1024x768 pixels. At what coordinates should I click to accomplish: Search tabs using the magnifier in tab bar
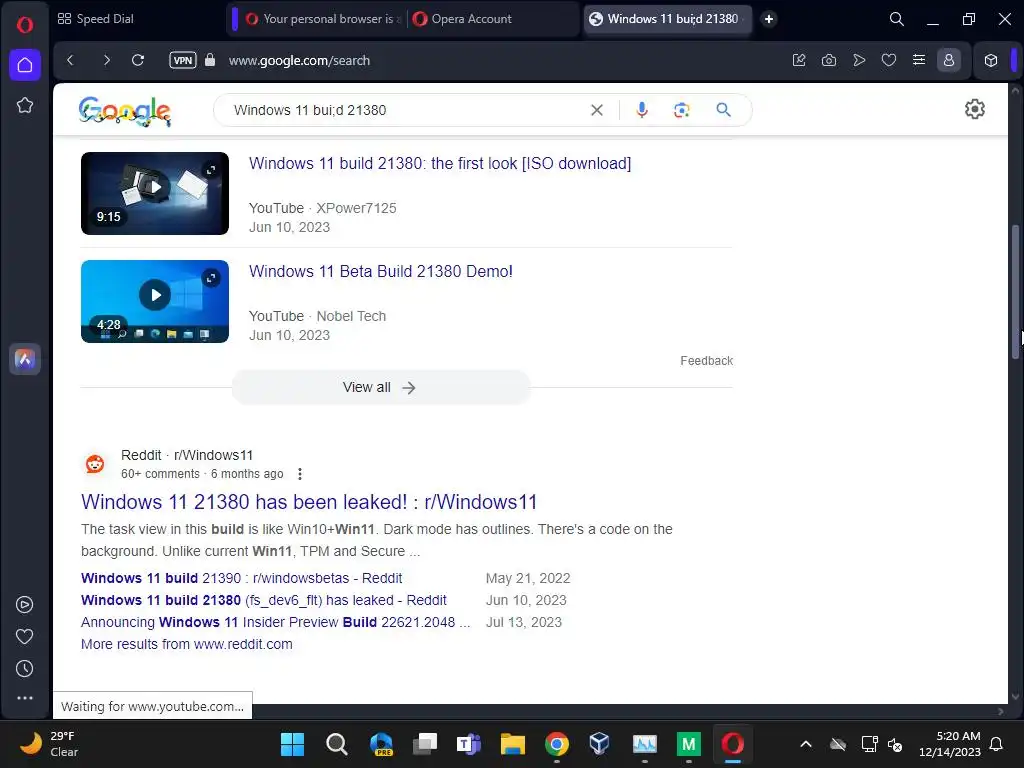pyautogui.click(x=897, y=19)
